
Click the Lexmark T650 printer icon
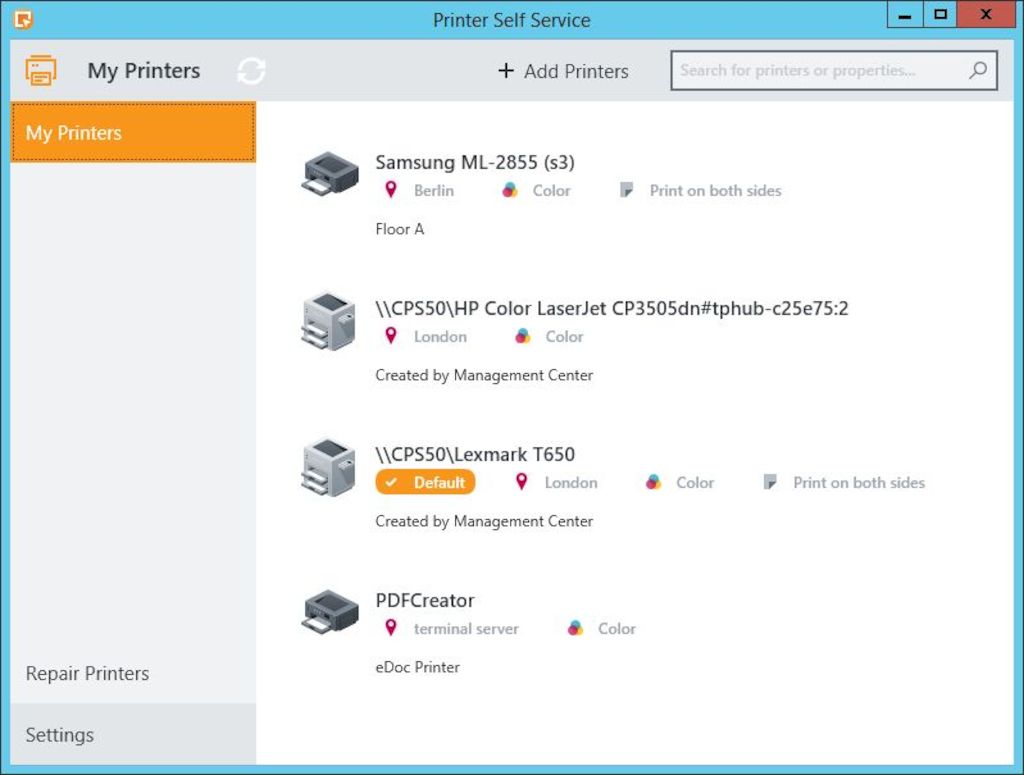329,467
